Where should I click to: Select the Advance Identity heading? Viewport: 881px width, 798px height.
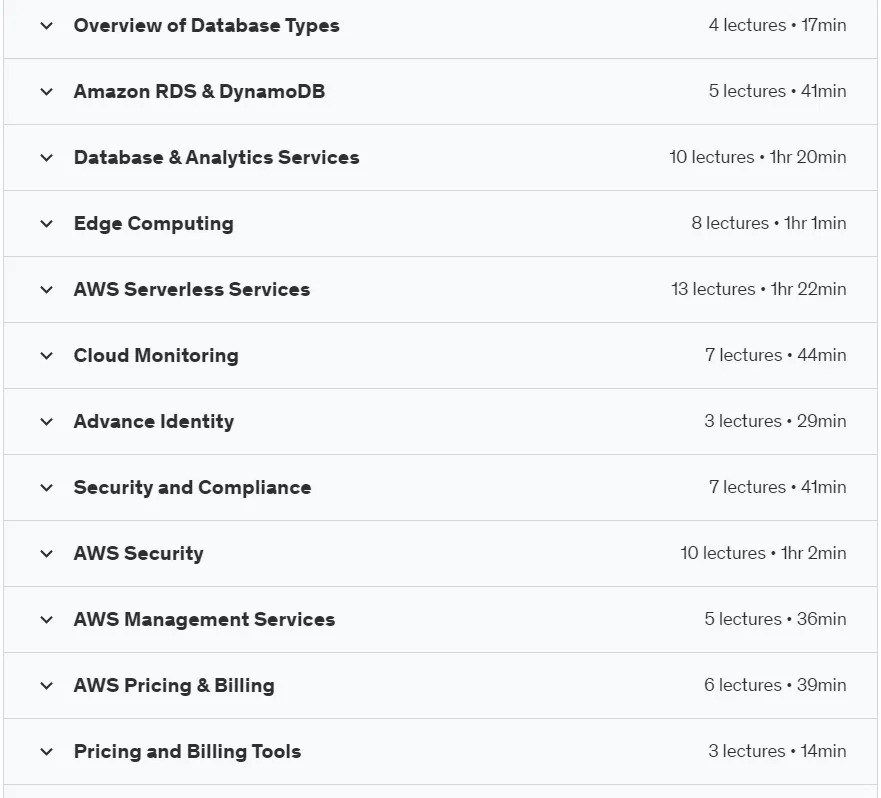(x=154, y=421)
